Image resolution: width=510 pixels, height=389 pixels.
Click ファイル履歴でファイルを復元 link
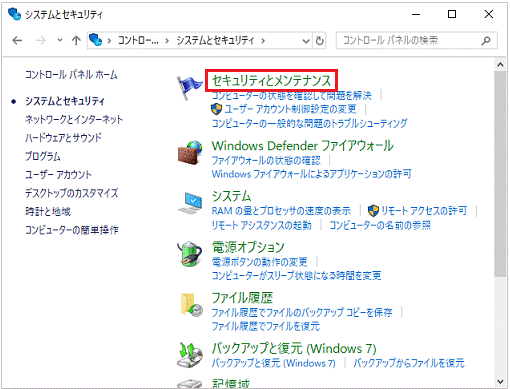pyautogui.click(x=266, y=326)
